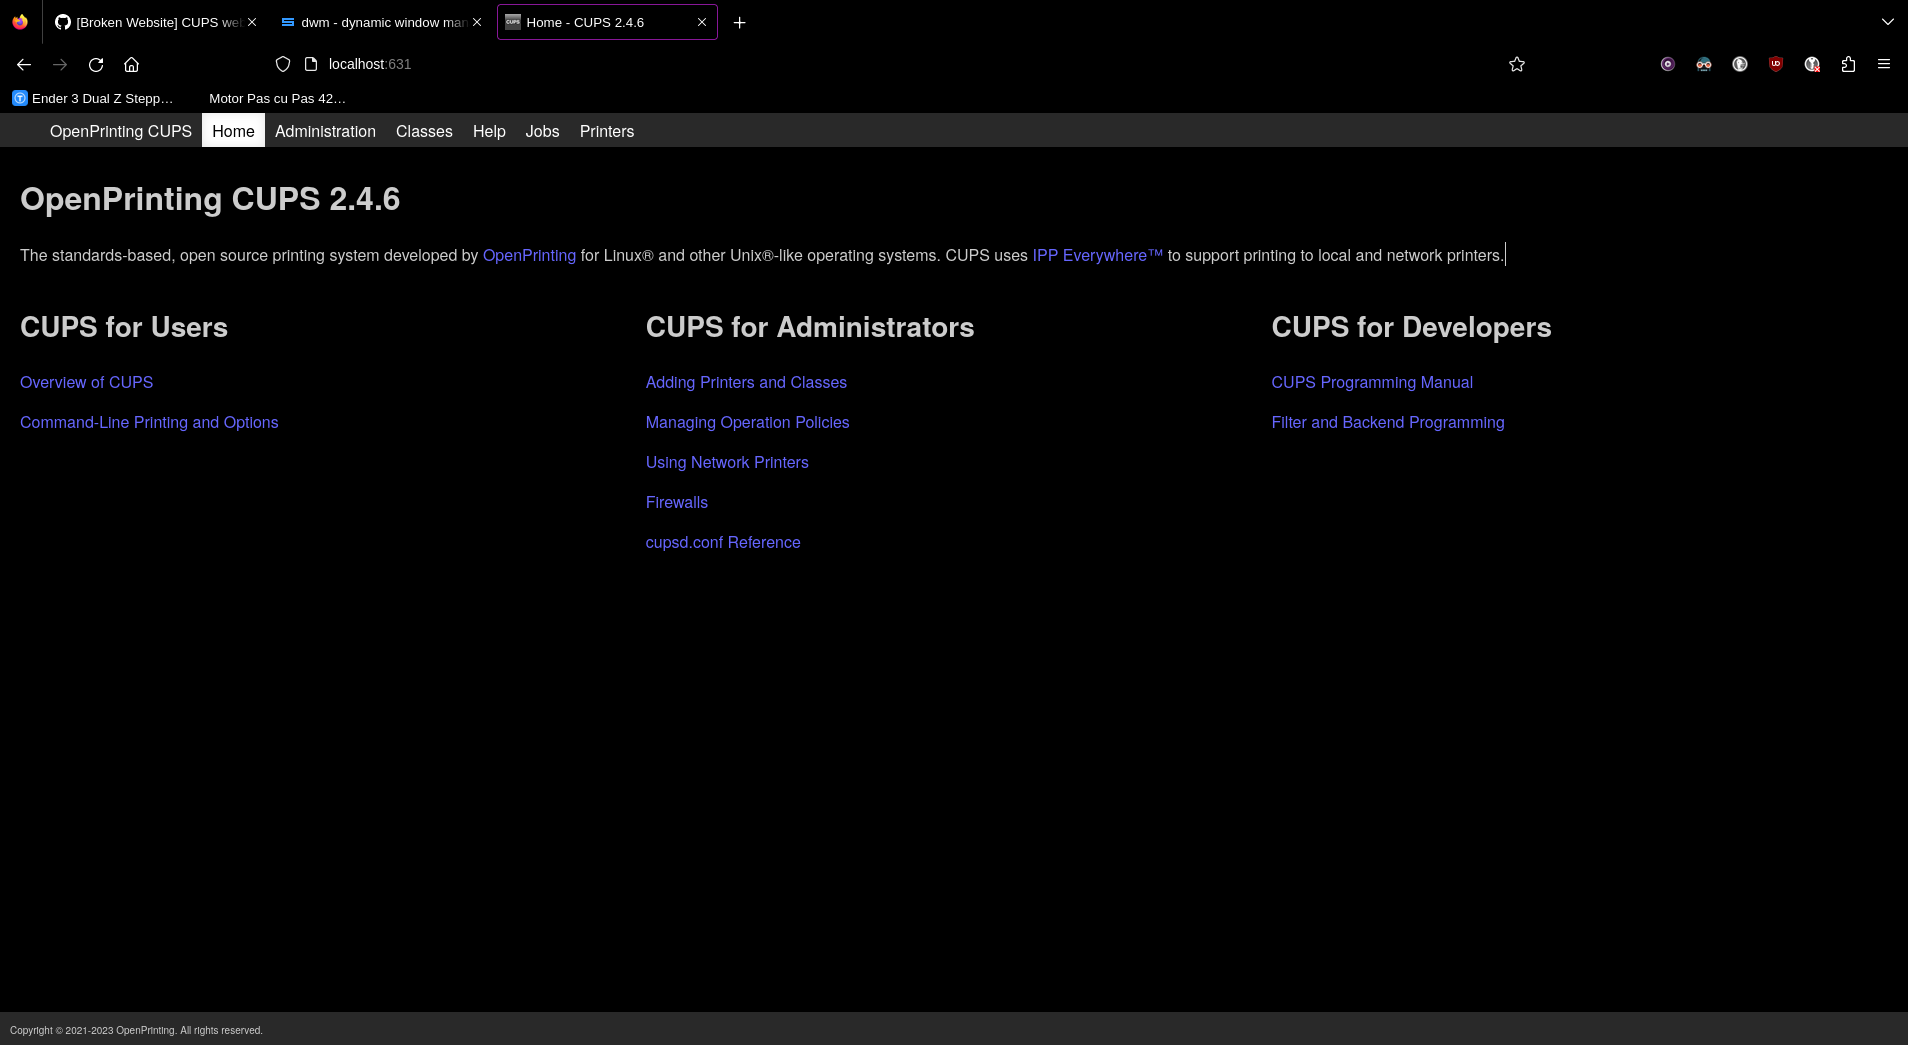
Task: Bookmark this page with the star icon
Action: [x=1516, y=64]
